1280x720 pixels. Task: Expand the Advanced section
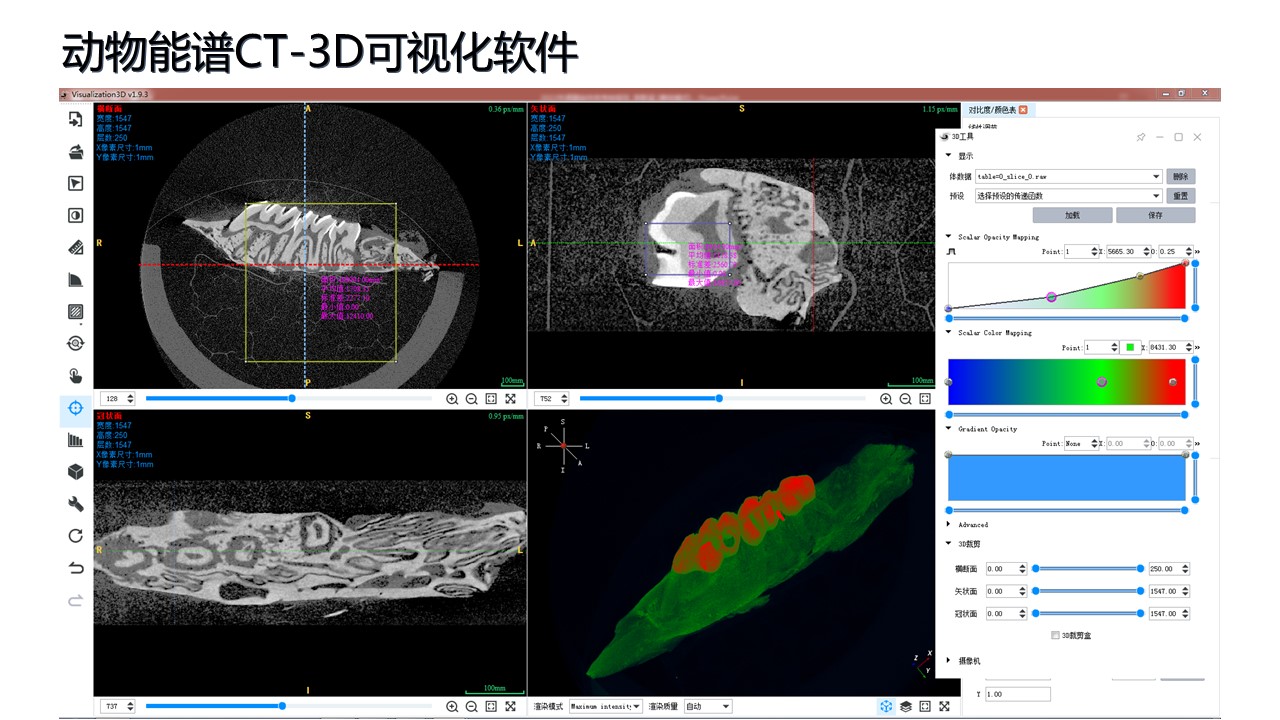pyautogui.click(x=949, y=524)
